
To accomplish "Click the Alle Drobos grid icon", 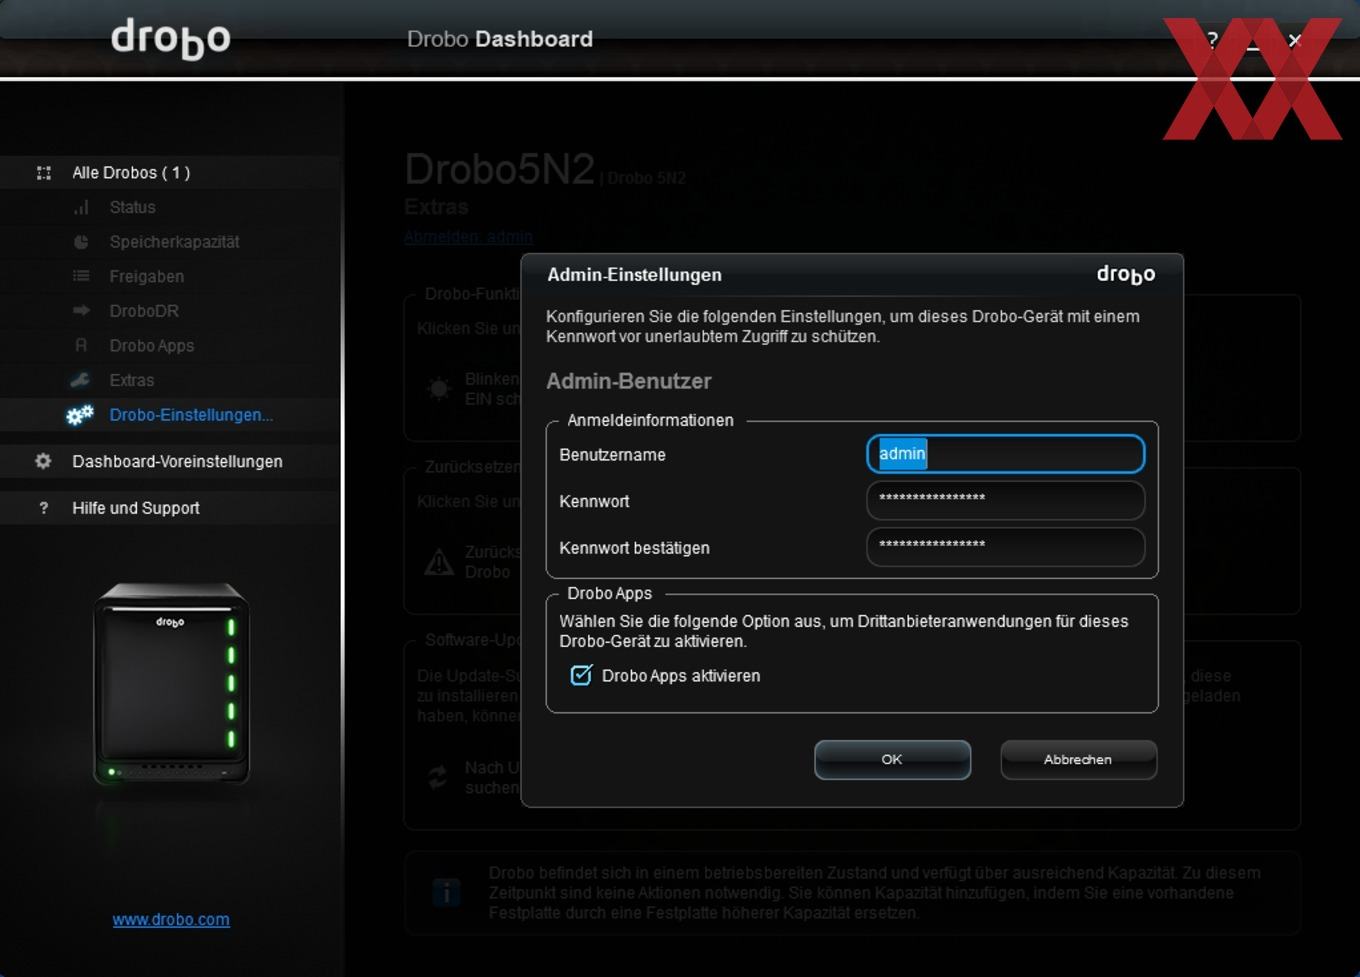I will coord(44,173).
